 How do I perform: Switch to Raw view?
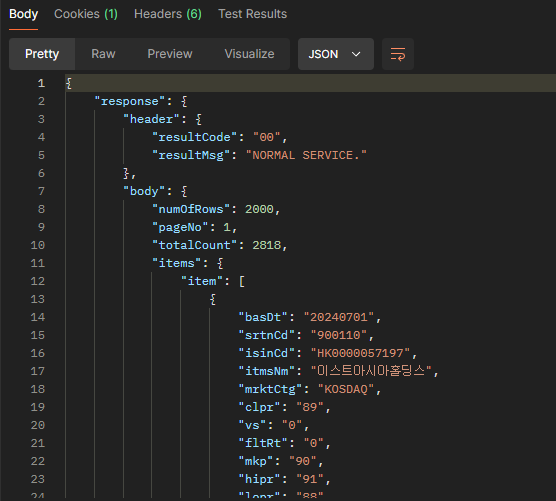pos(103,54)
